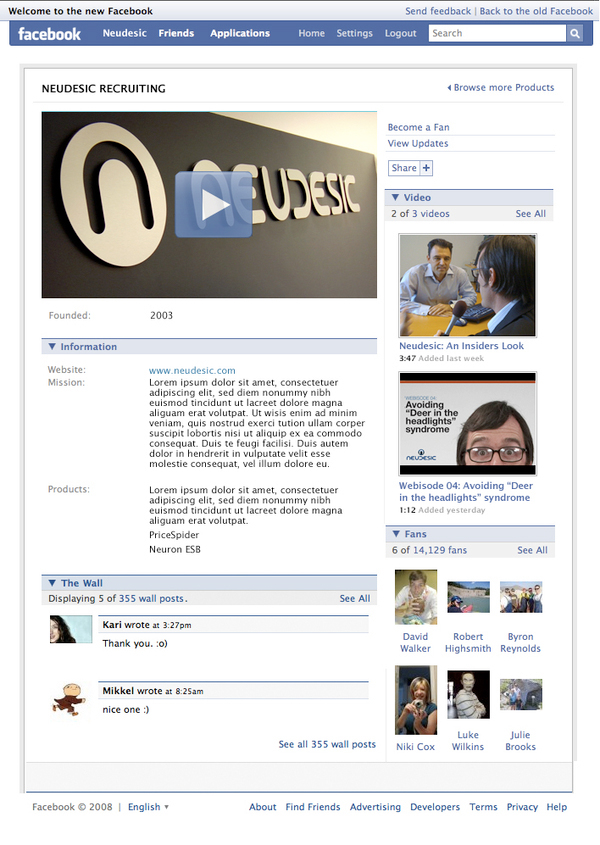Click Help in the footer
This screenshot has width=600, height=845.
557,807
